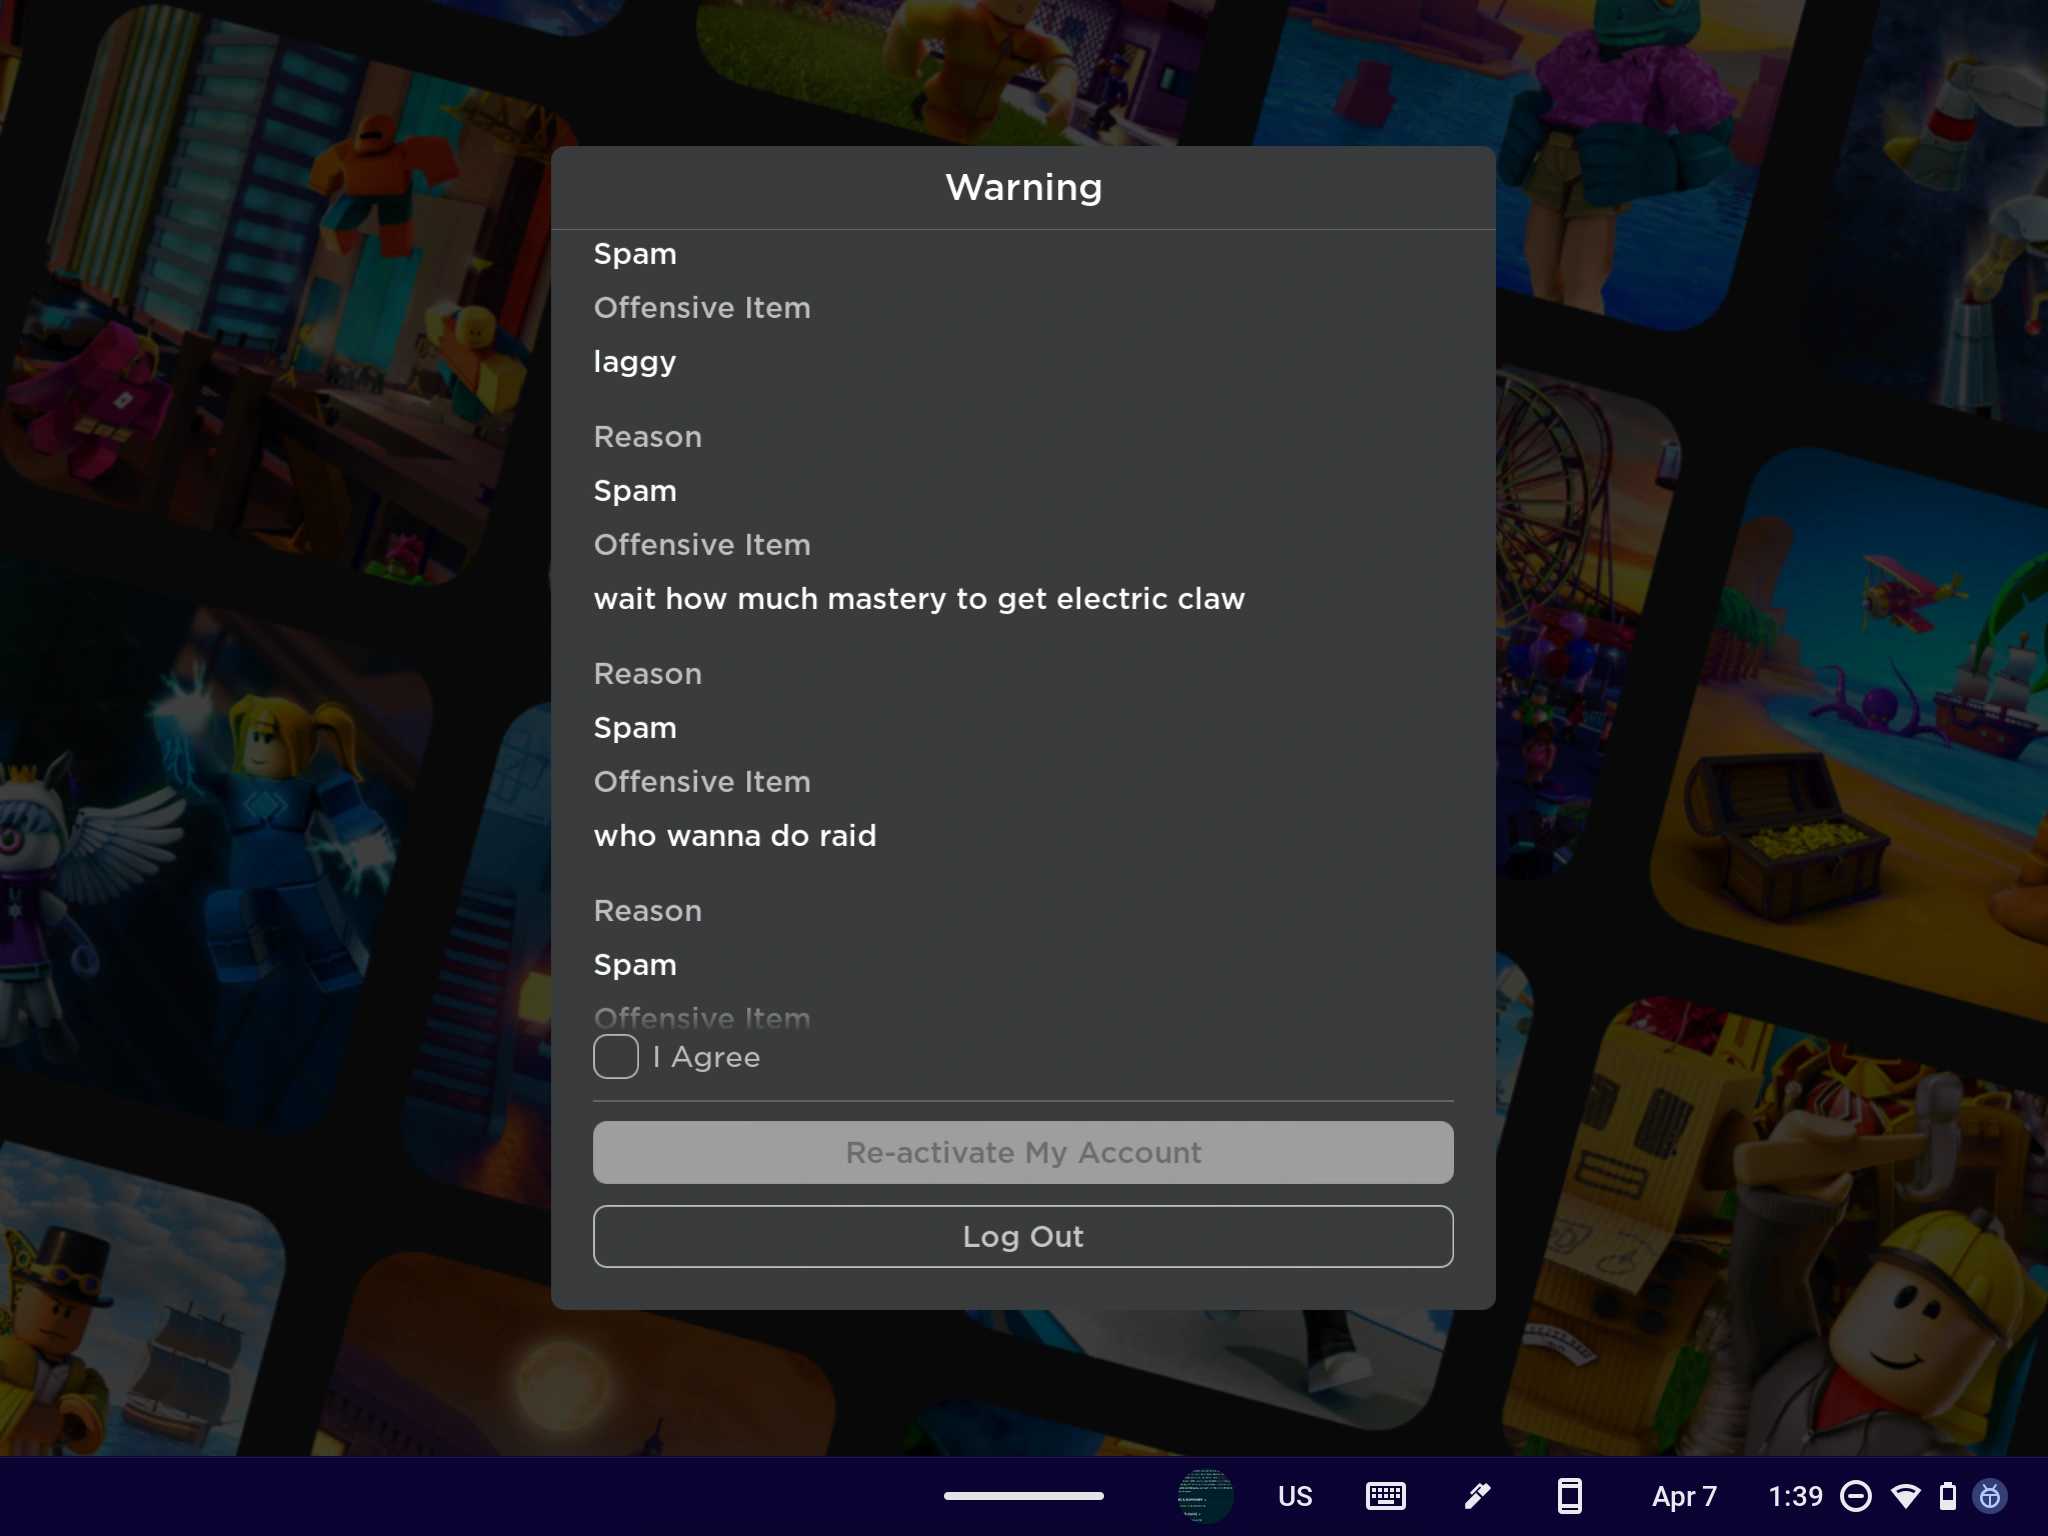Click the 'who wanna do raid' text
The image size is (2048, 1536).
(x=735, y=835)
